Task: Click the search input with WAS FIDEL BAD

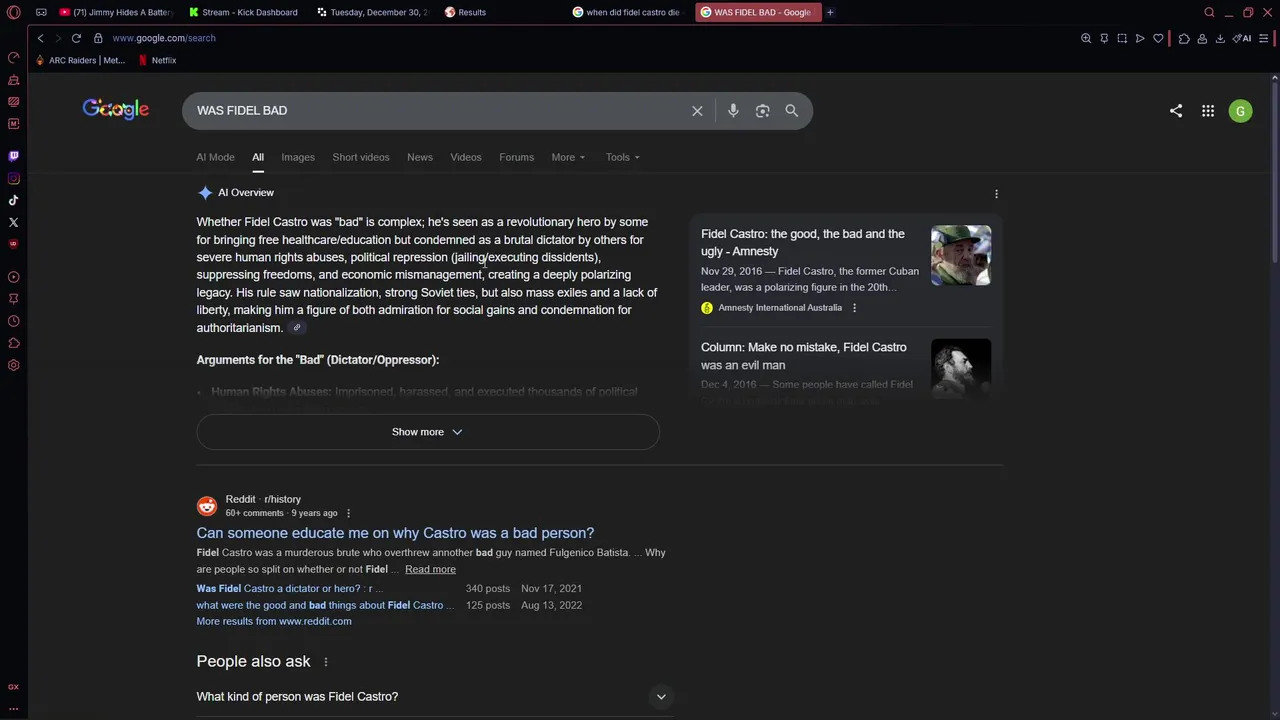Action: (x=435, y=111)
